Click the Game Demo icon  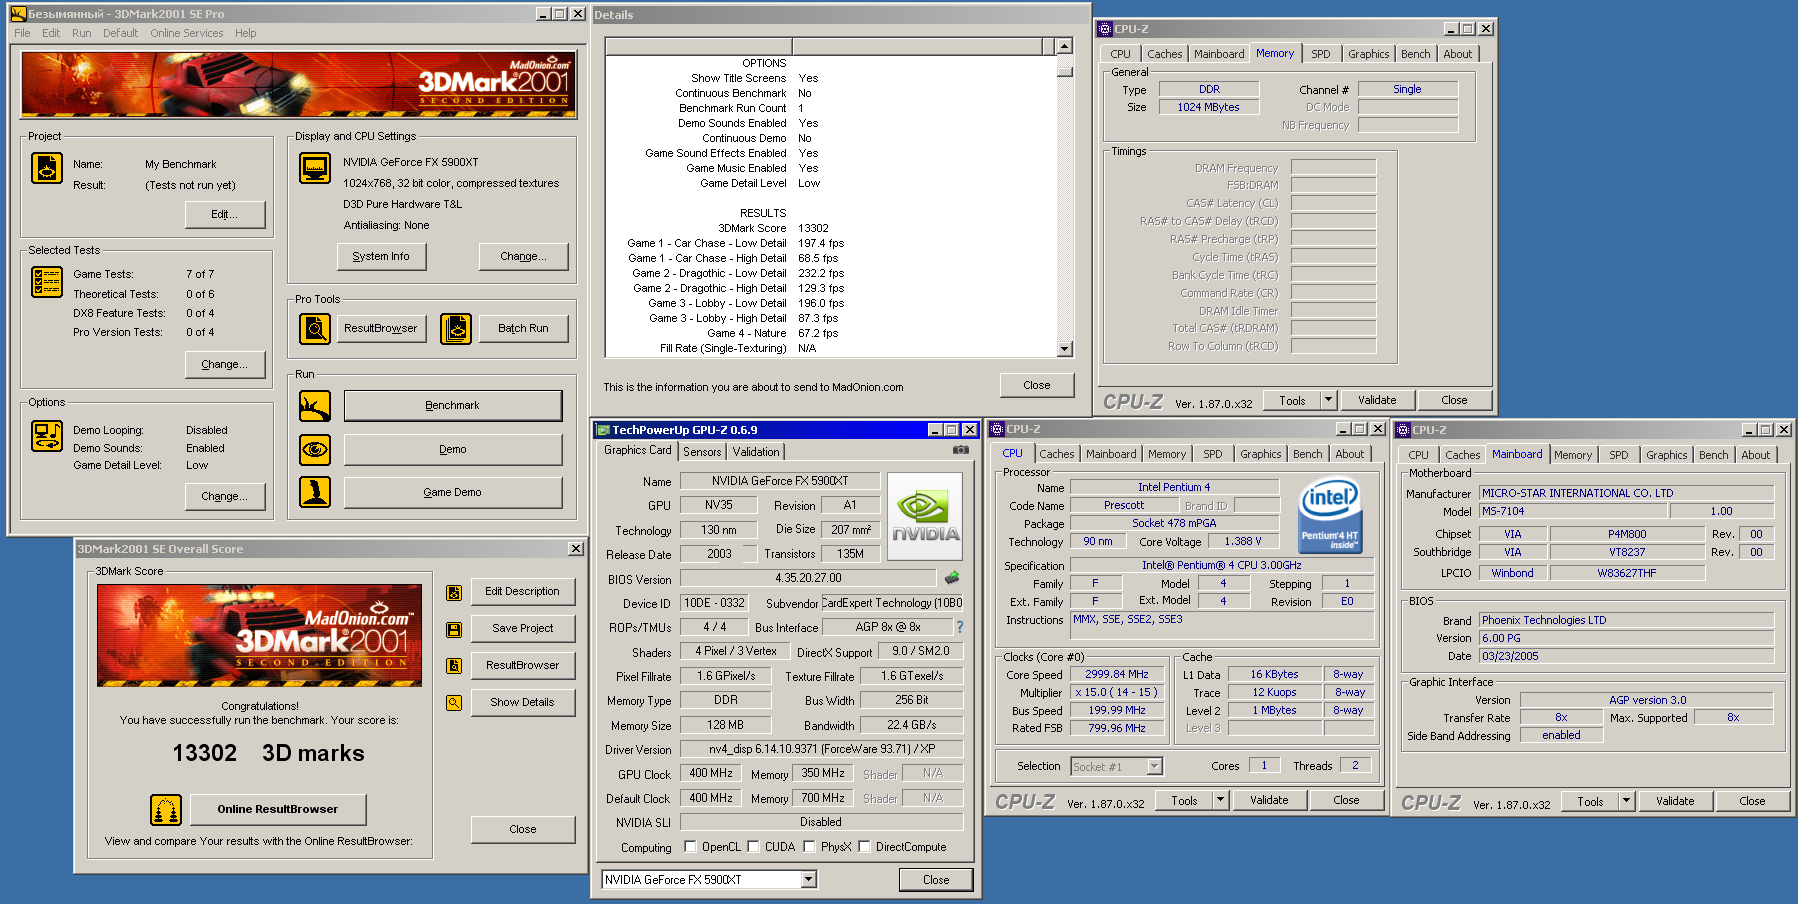click(315, 492)
